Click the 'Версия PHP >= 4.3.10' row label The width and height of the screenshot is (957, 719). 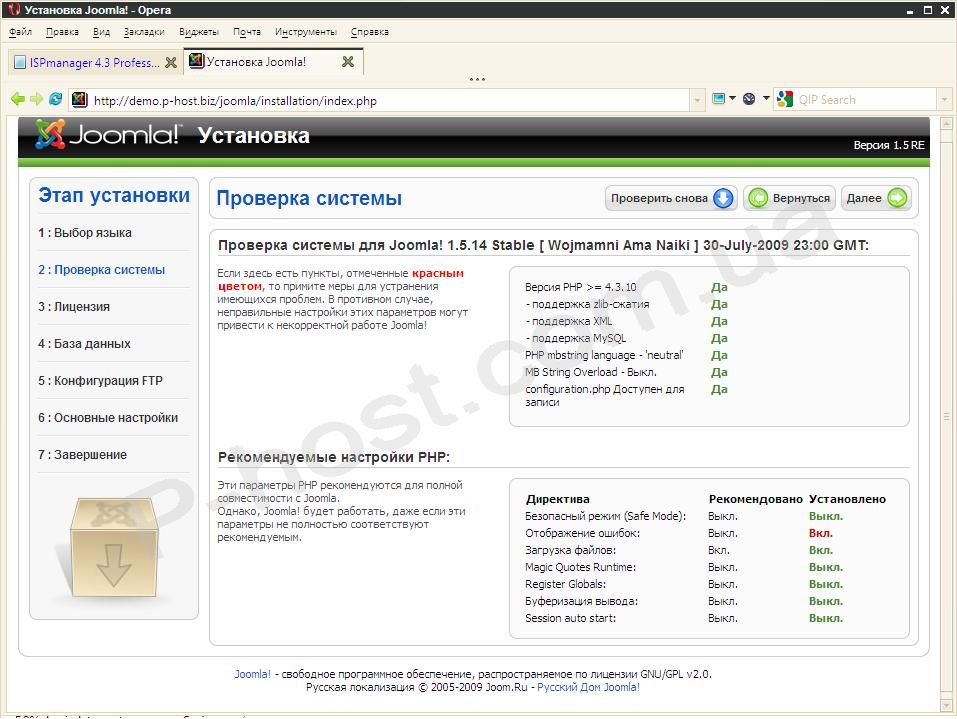[580, 287]
